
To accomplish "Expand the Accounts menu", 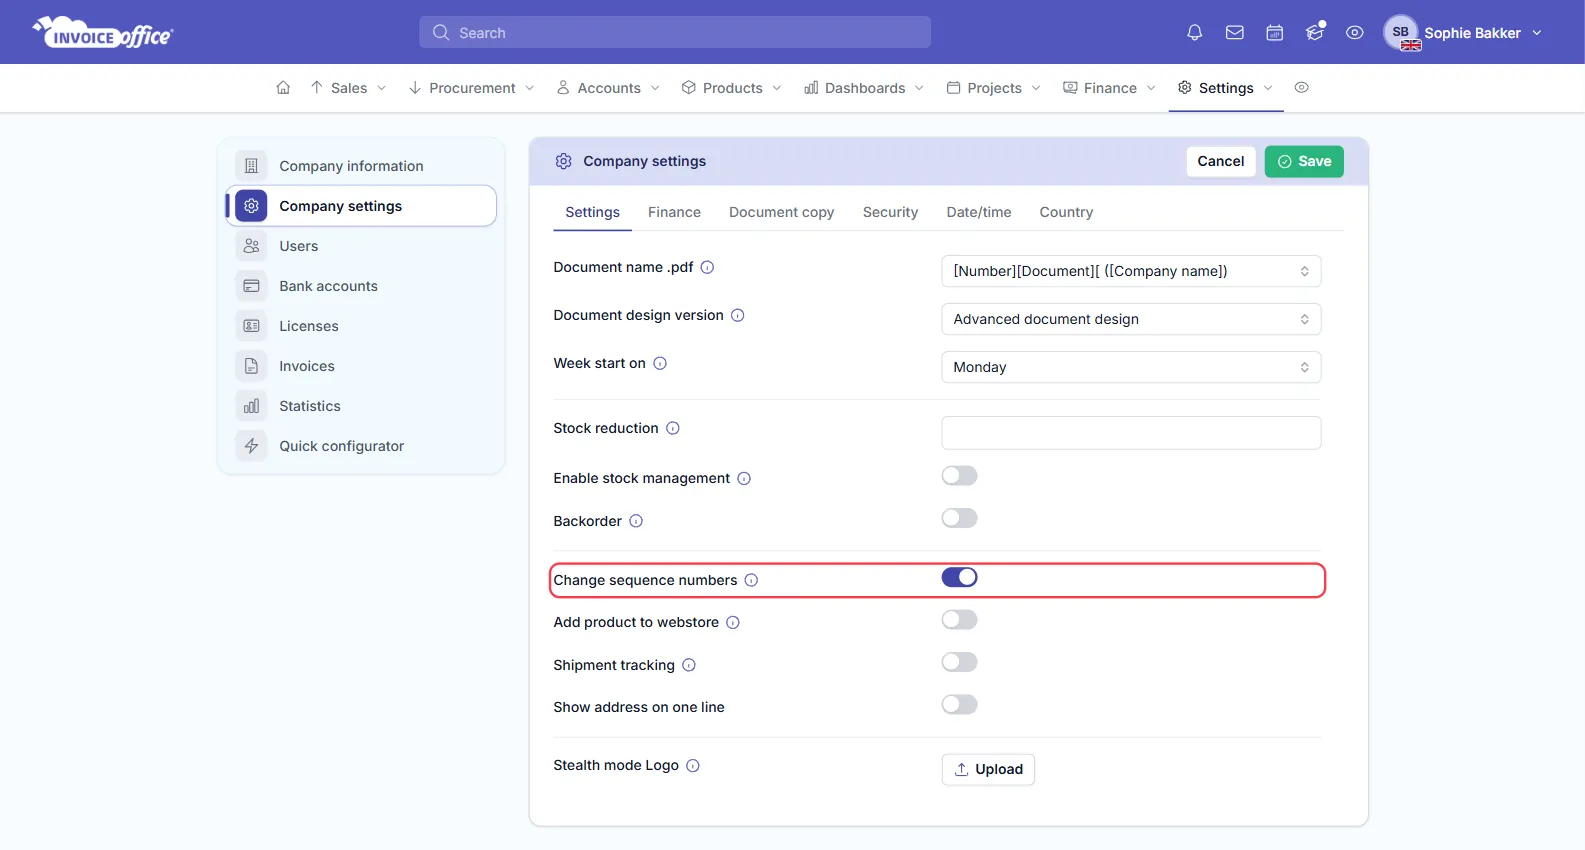I will click(608, 88).
